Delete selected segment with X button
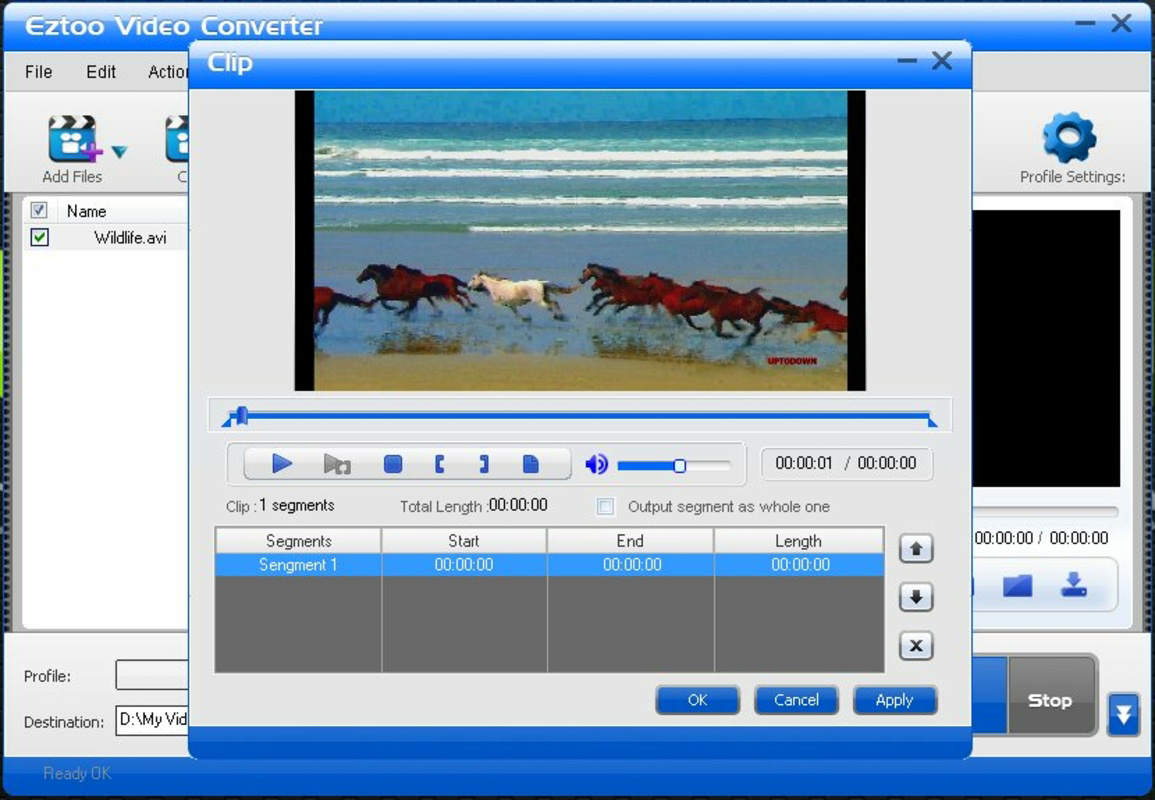The height and width of the screenshot is (800, 1155). coord(916,646)
